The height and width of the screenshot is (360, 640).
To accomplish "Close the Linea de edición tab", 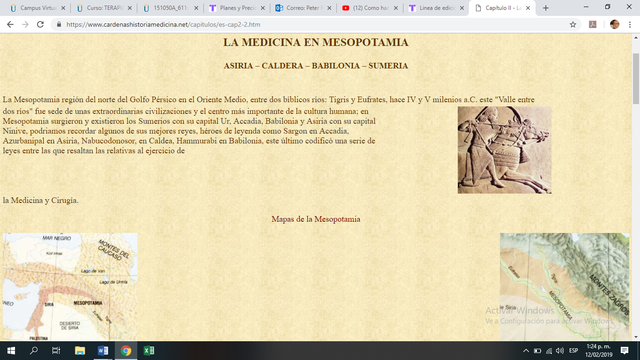I will 462,8.
